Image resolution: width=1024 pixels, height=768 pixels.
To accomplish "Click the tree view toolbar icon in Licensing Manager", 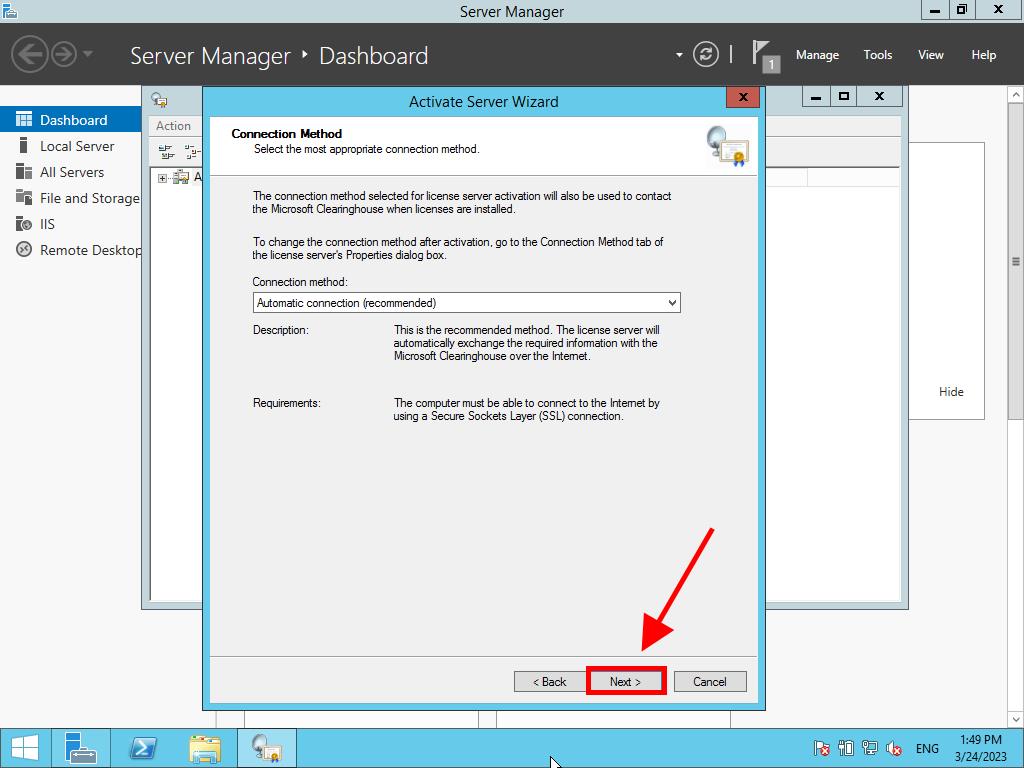I will click(x=167, y=152).
